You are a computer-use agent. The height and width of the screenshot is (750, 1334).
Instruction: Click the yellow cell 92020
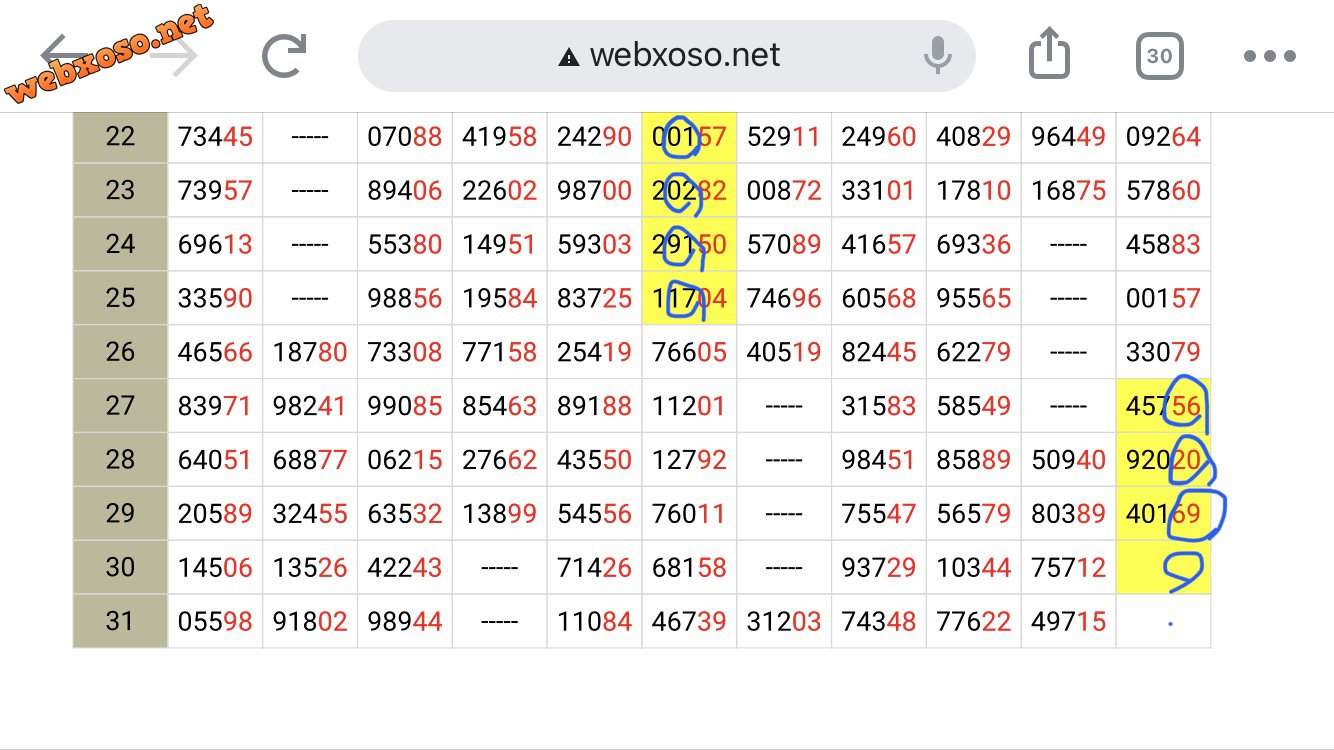(1163, 460)
